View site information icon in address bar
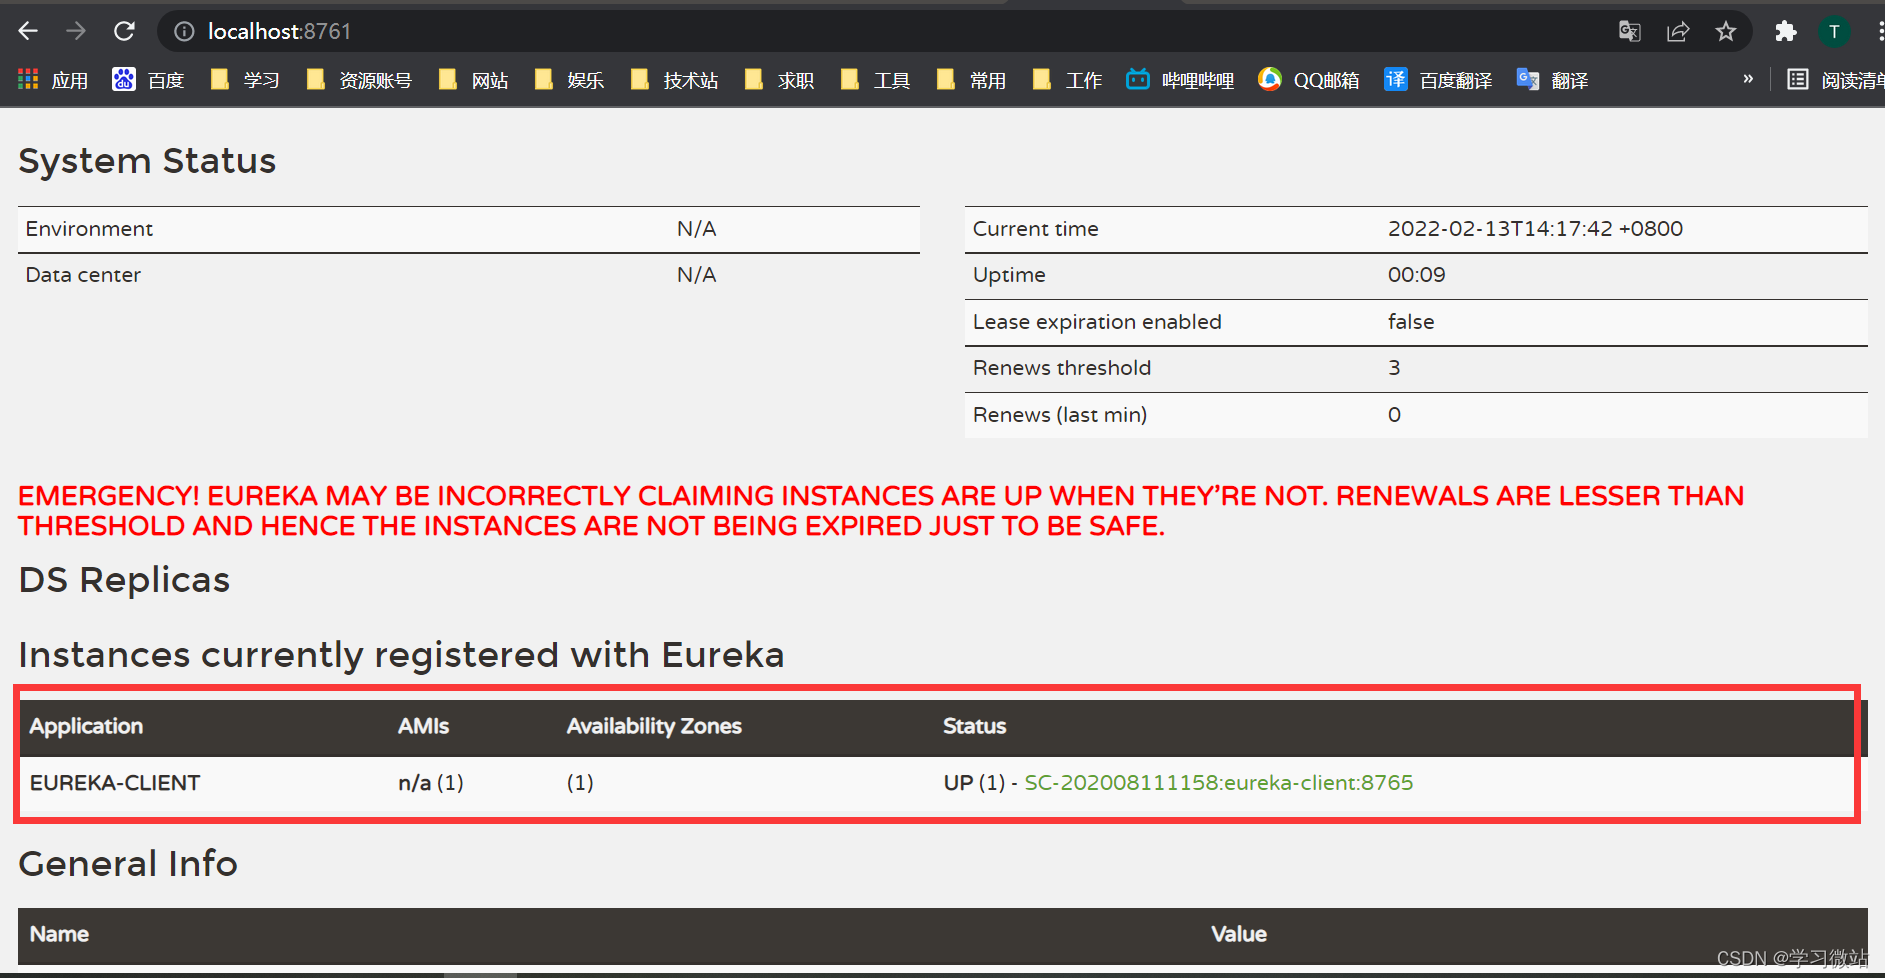 pyautogui.click(x=184, y=32)
